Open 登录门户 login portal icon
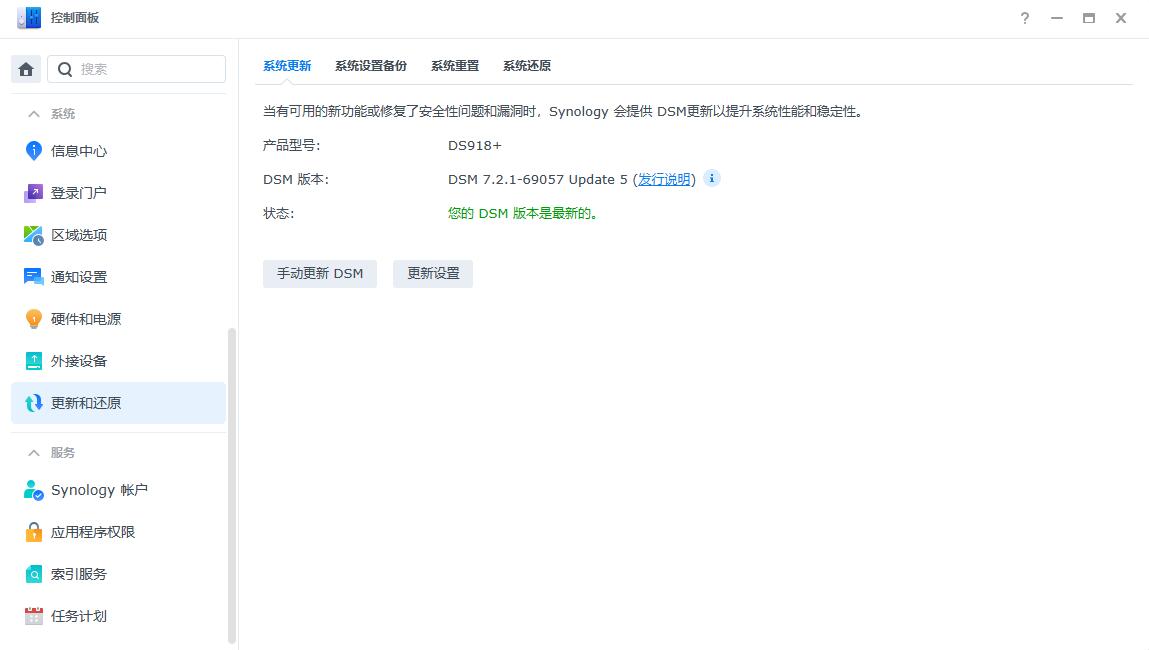Viewport: 1149px width, 650px height. tap(34, 193)
